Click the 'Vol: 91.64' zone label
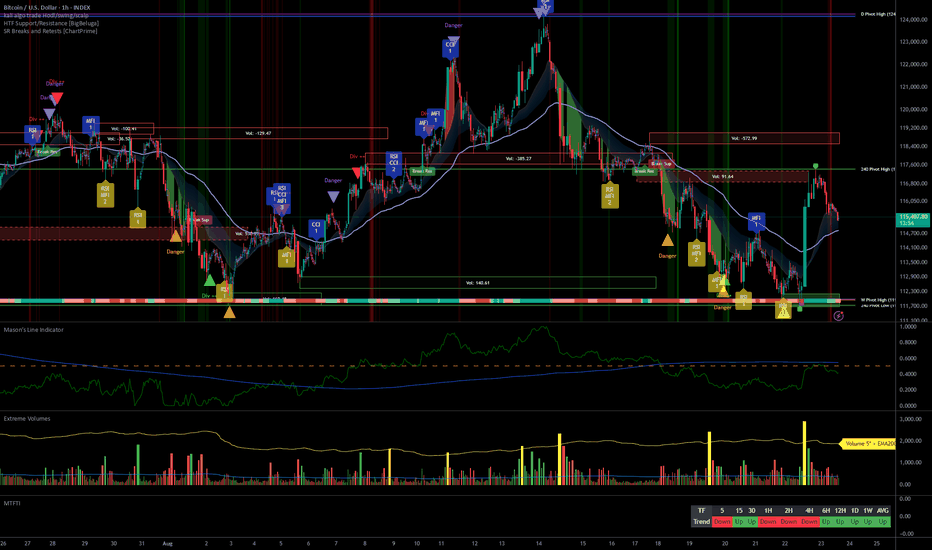Viewport: 932px width, 550px height. click(x=723, y=177)
